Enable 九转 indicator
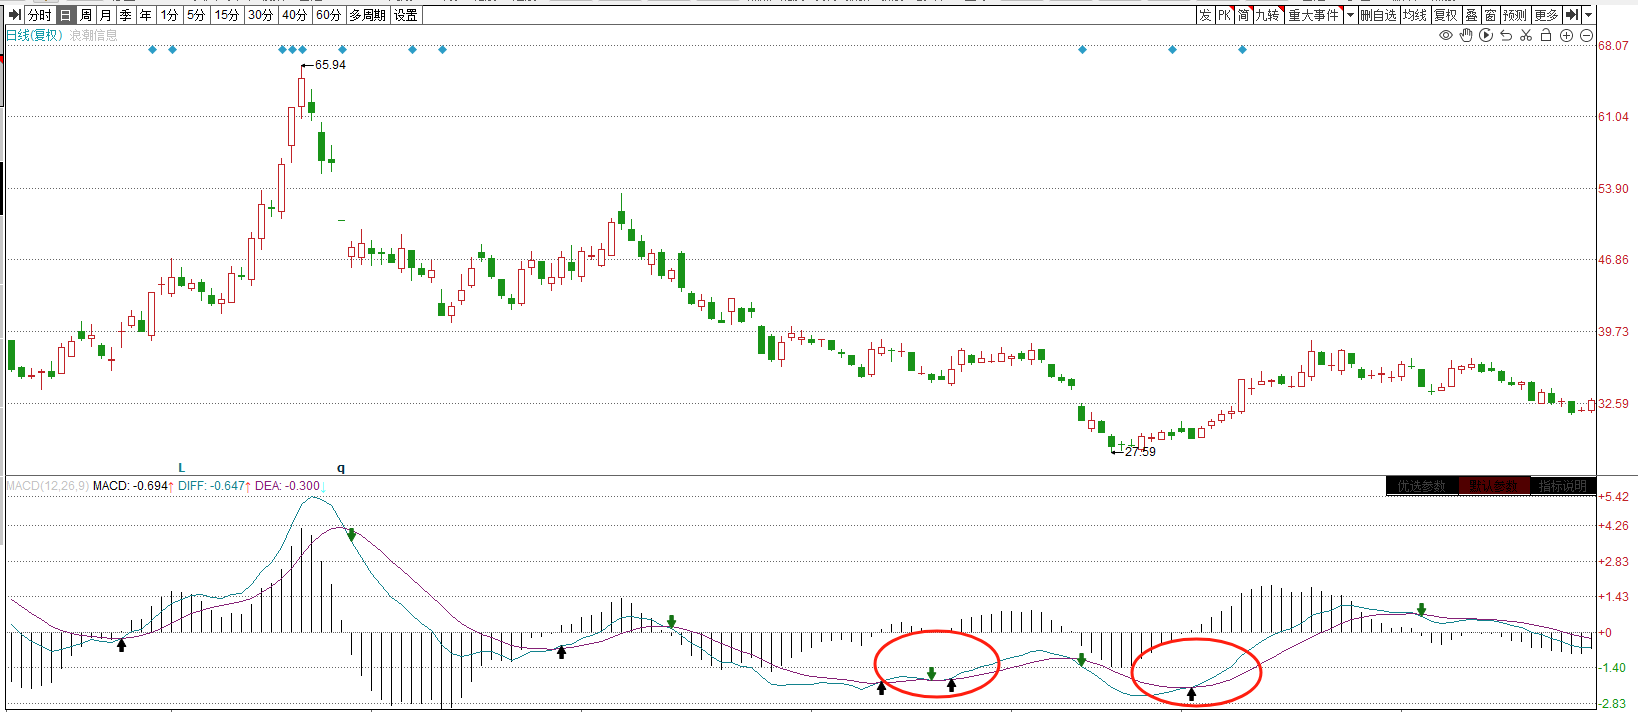 (1268, 15)
